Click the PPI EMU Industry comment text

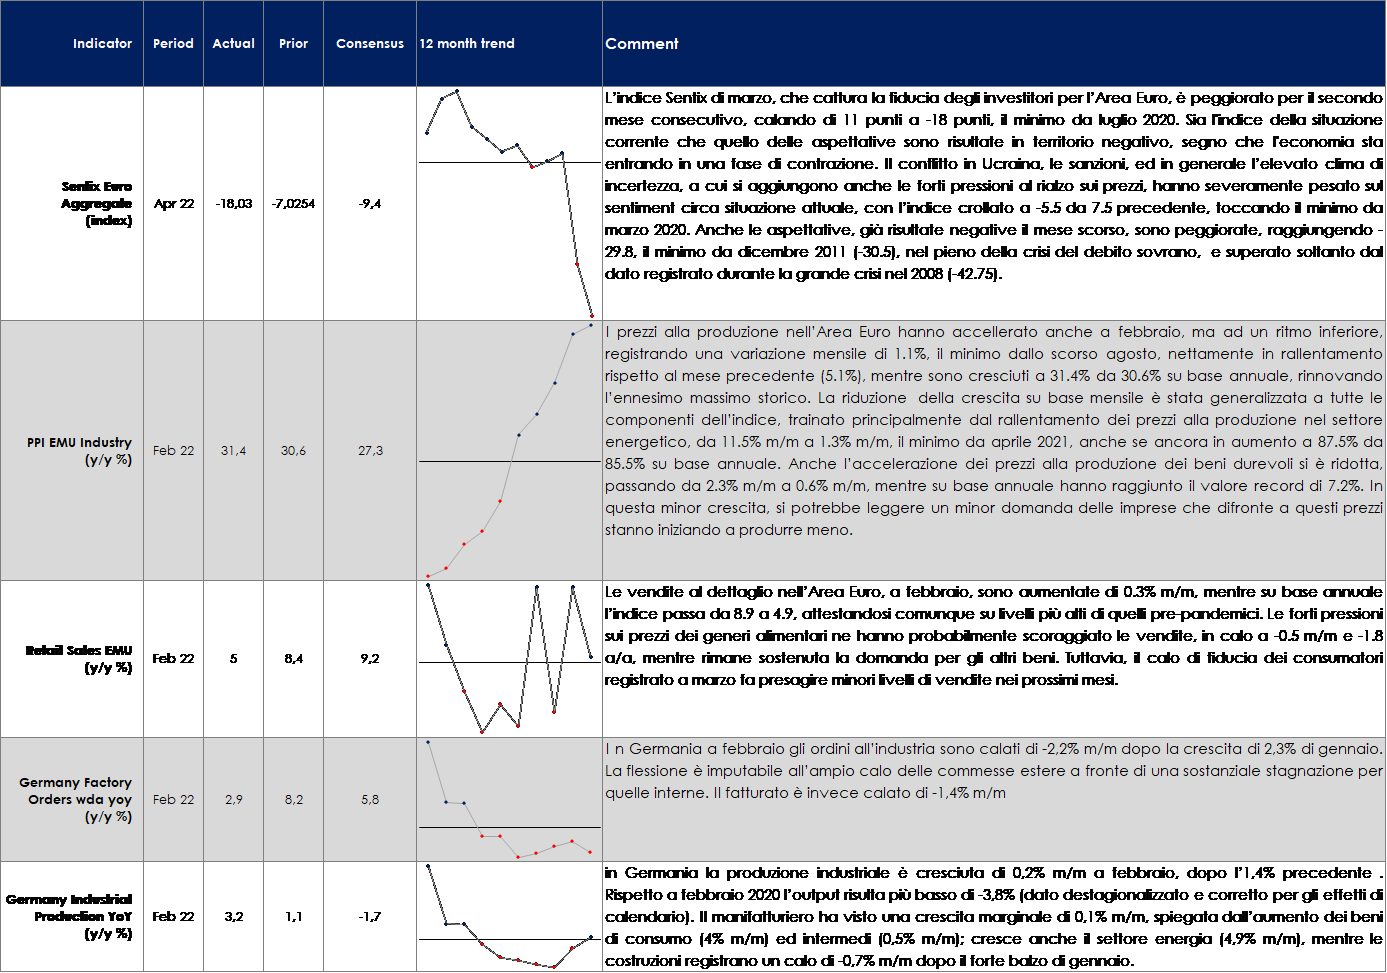tap(993, 431)
